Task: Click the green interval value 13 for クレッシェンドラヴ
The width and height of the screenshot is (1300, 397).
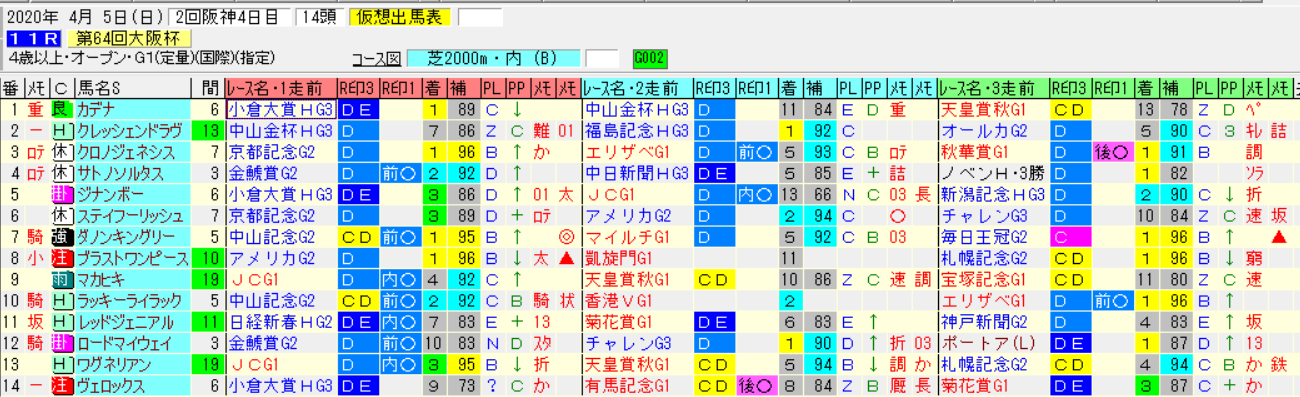Action: (208, 130)
